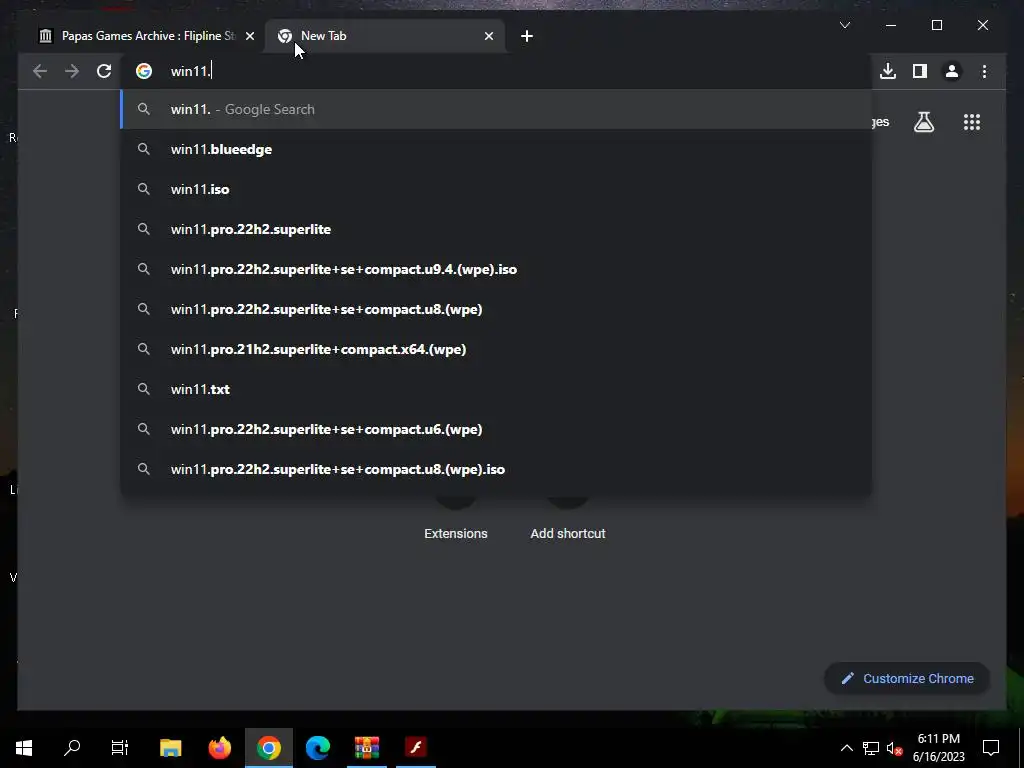Open File Explorer from the taskbar
Screen dimensions: 1024x768
click(170, 747)
